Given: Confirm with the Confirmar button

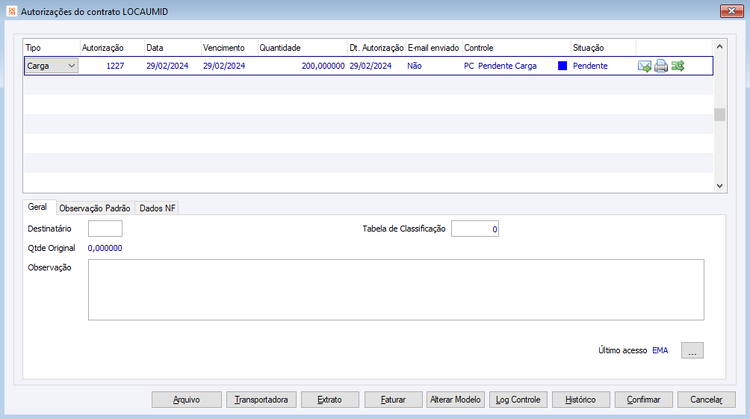Looking at the screenshot, I should click(x=643, y=399).
